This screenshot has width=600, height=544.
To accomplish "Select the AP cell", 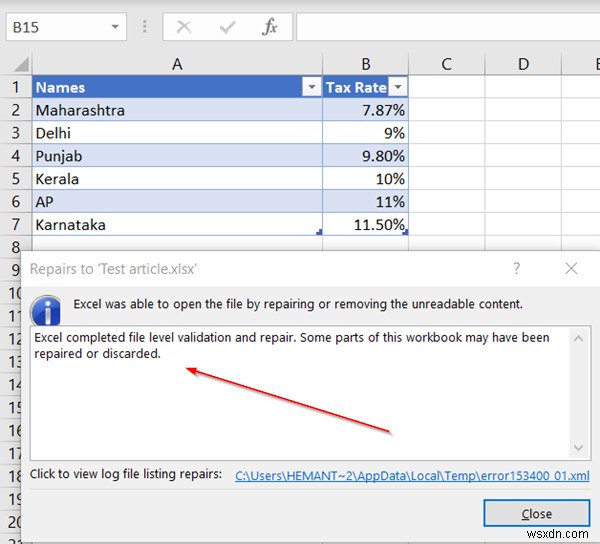I will (x=177, y=202).
